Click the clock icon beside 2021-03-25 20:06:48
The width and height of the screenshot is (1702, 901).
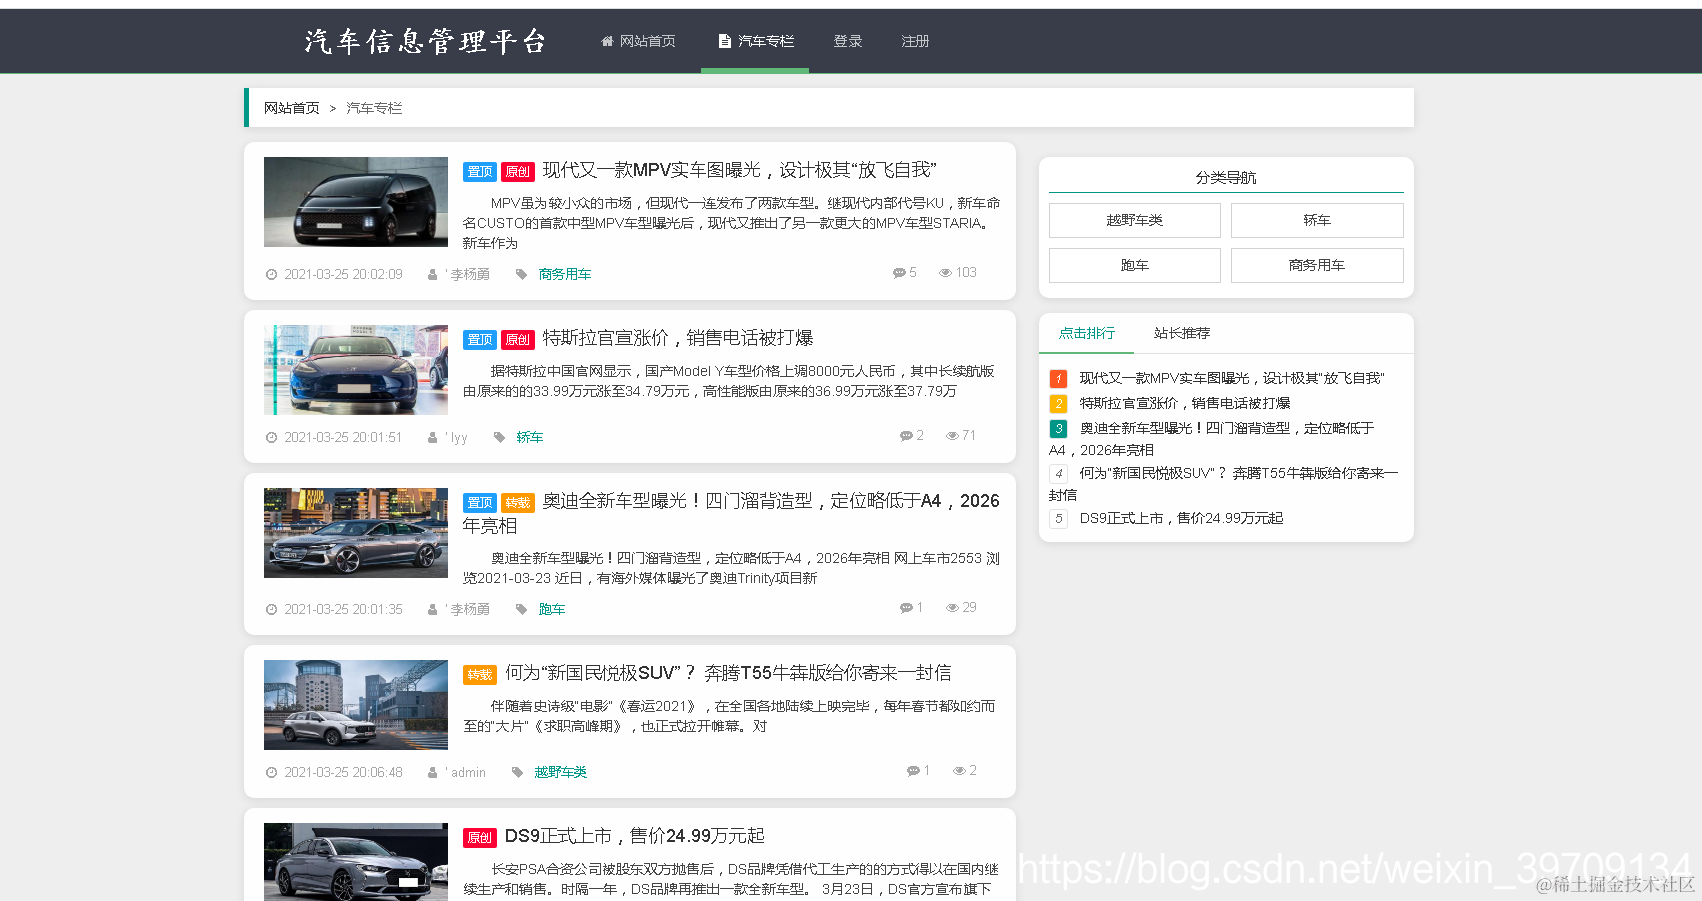tap(271, 772)
